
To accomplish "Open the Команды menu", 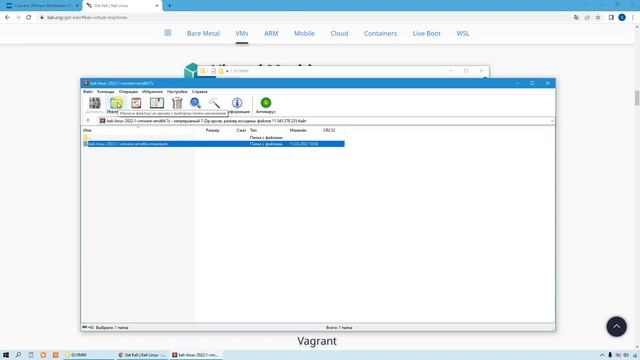I will click(106, 92).
